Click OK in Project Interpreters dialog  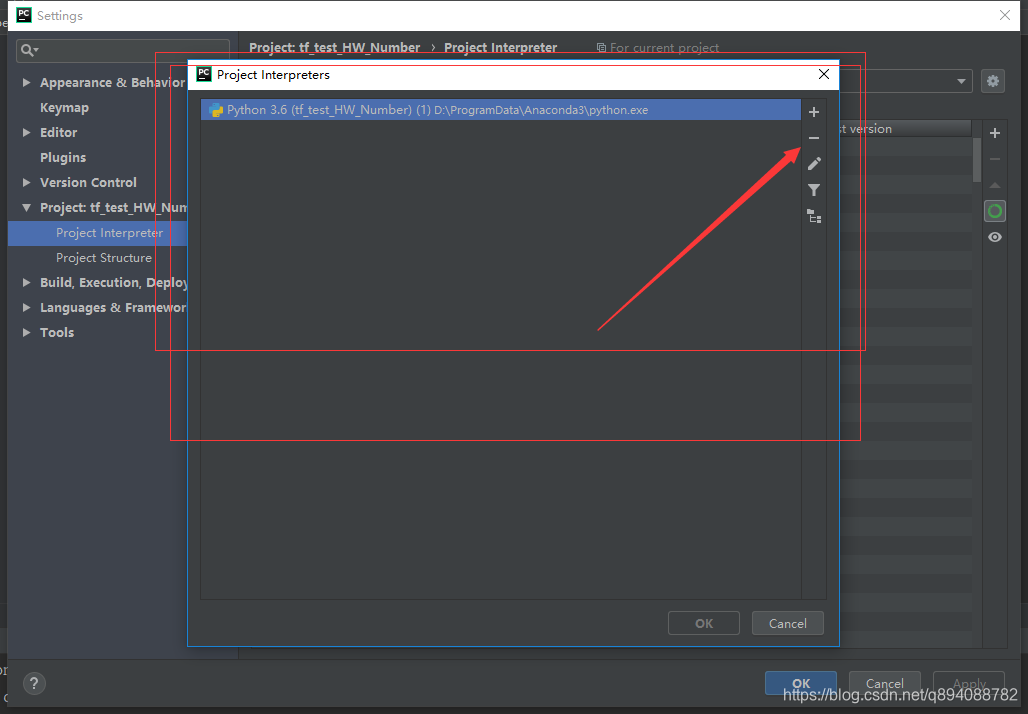[703, 624]
